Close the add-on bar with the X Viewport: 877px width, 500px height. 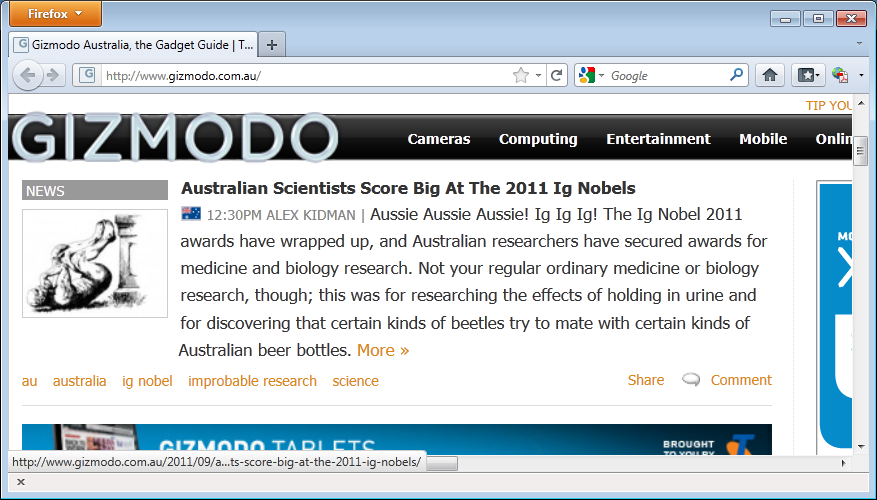(21, 482)
